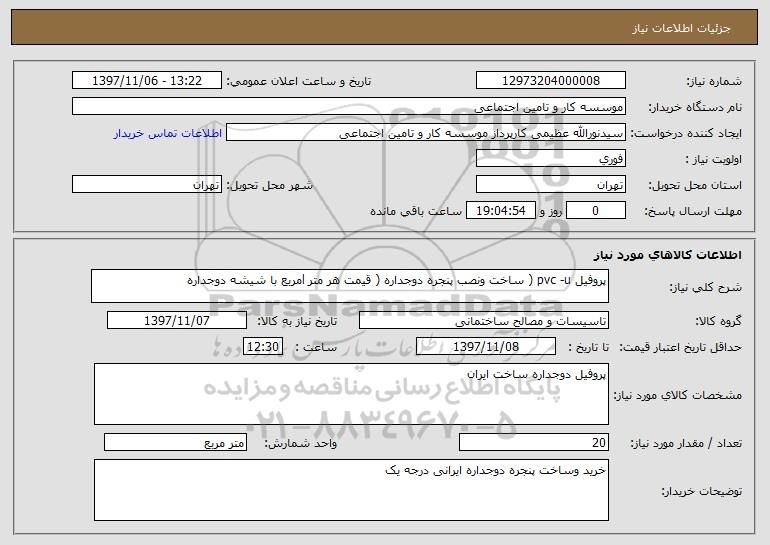Select the remaining days field showing 0
The width and height of the screenshot is (770, 545).
click(x=596, y=211)
